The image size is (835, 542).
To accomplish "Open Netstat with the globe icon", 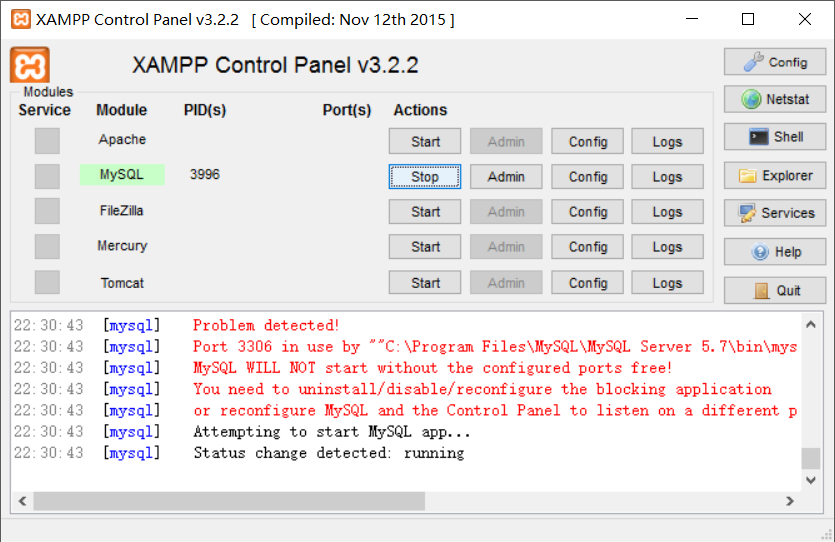I will pyautogui.click(x=775, y=99).
